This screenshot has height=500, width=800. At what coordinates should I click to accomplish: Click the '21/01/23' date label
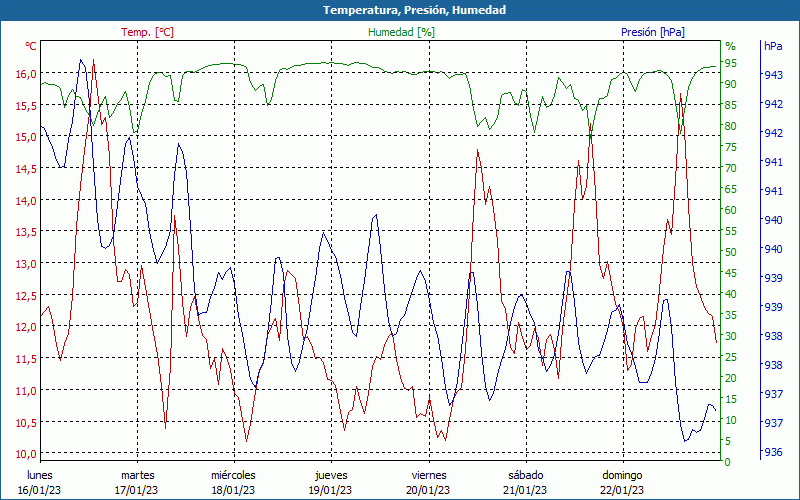[x=526, y=490]
